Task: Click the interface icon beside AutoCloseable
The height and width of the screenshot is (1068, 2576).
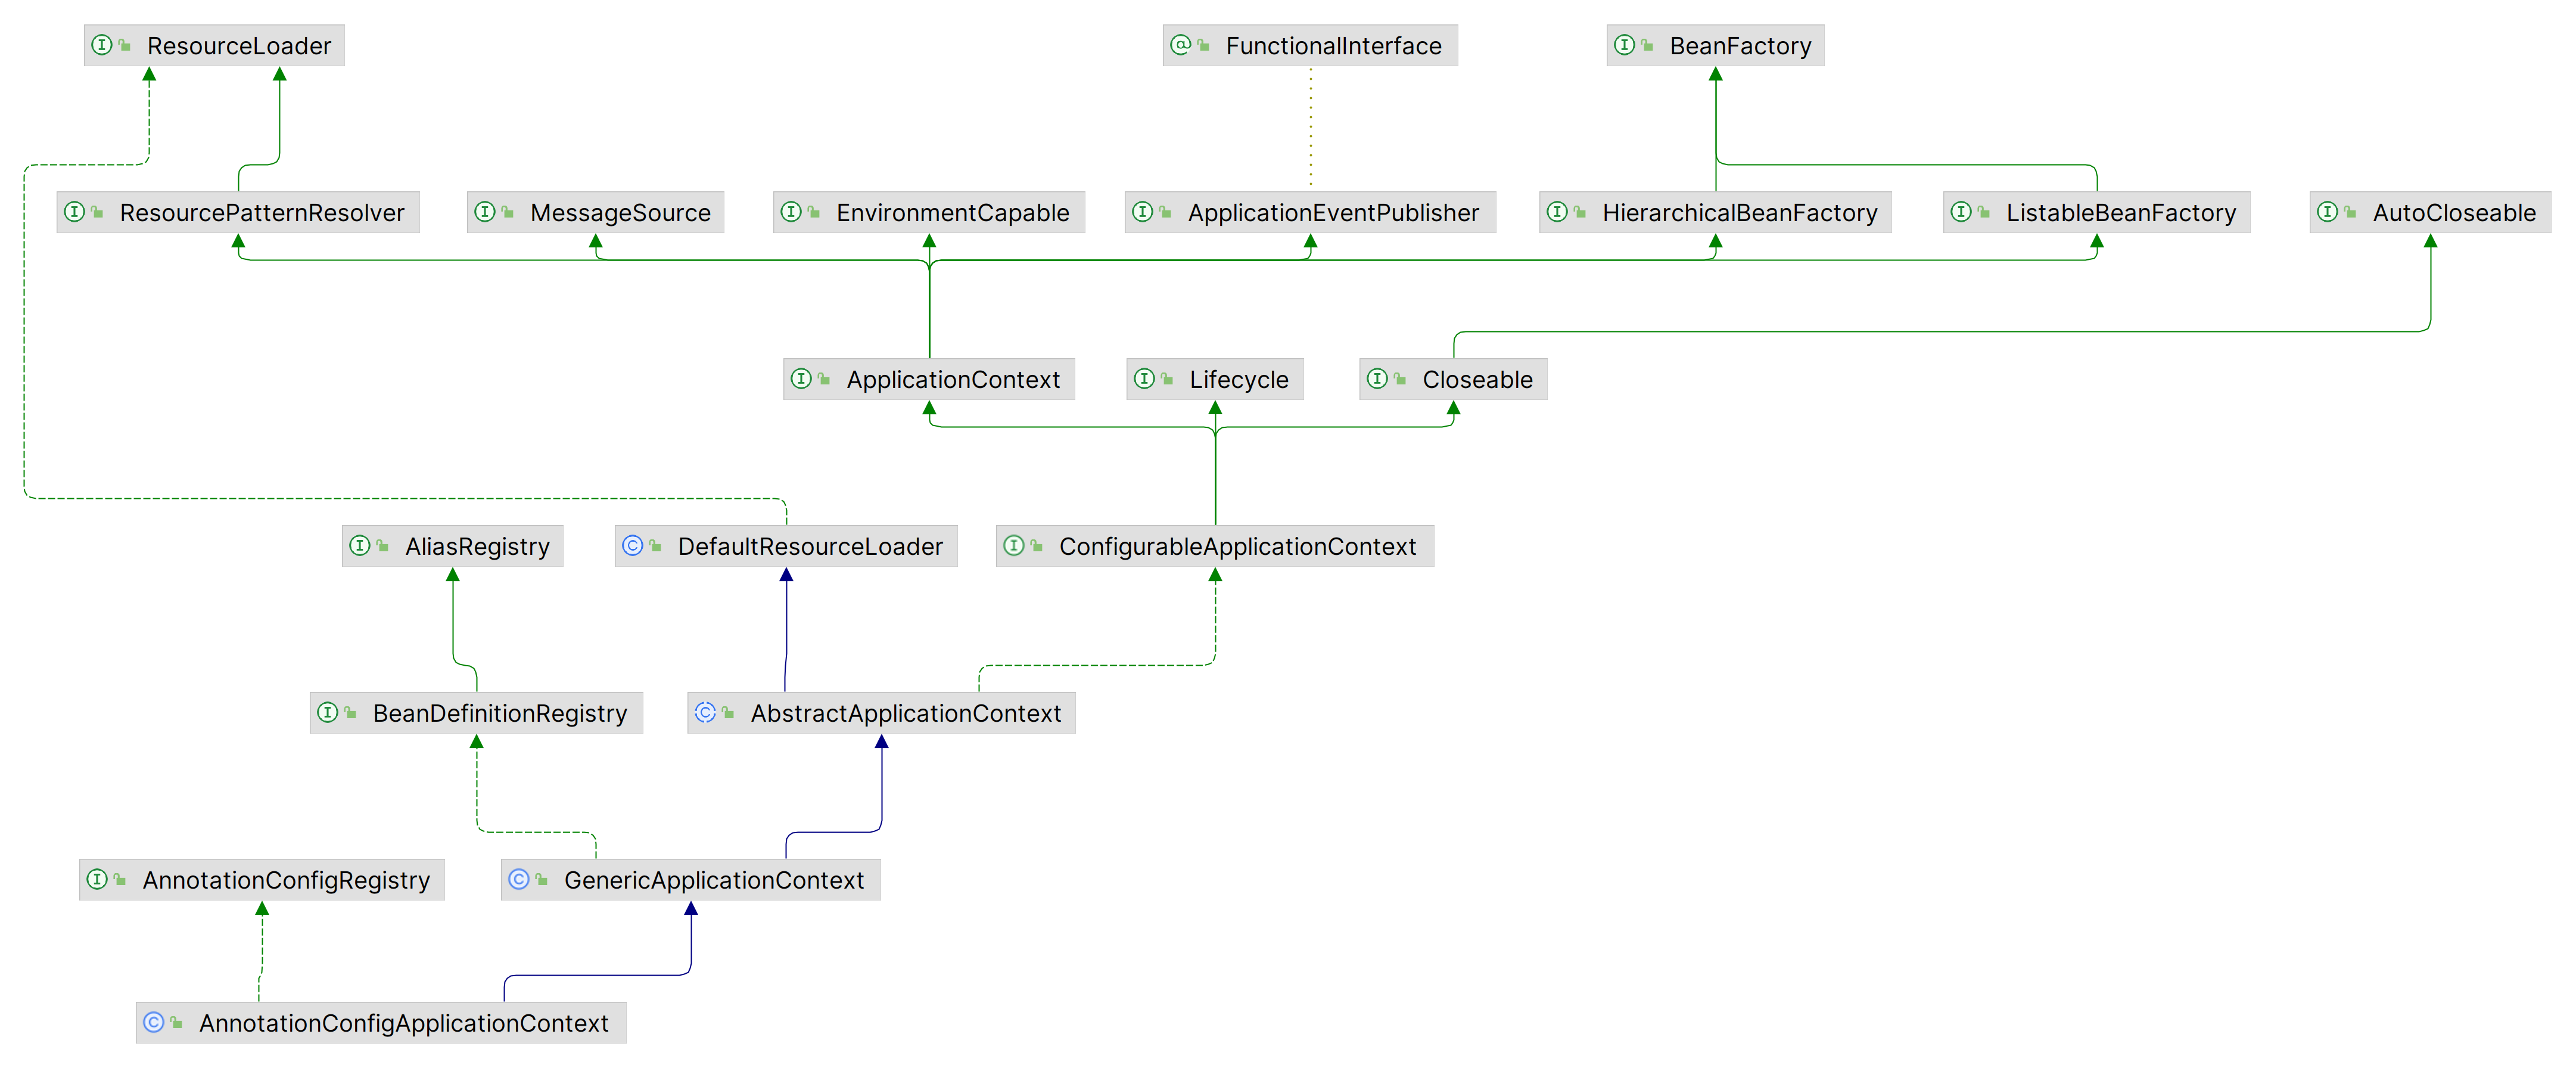Action: point(2327,212)
